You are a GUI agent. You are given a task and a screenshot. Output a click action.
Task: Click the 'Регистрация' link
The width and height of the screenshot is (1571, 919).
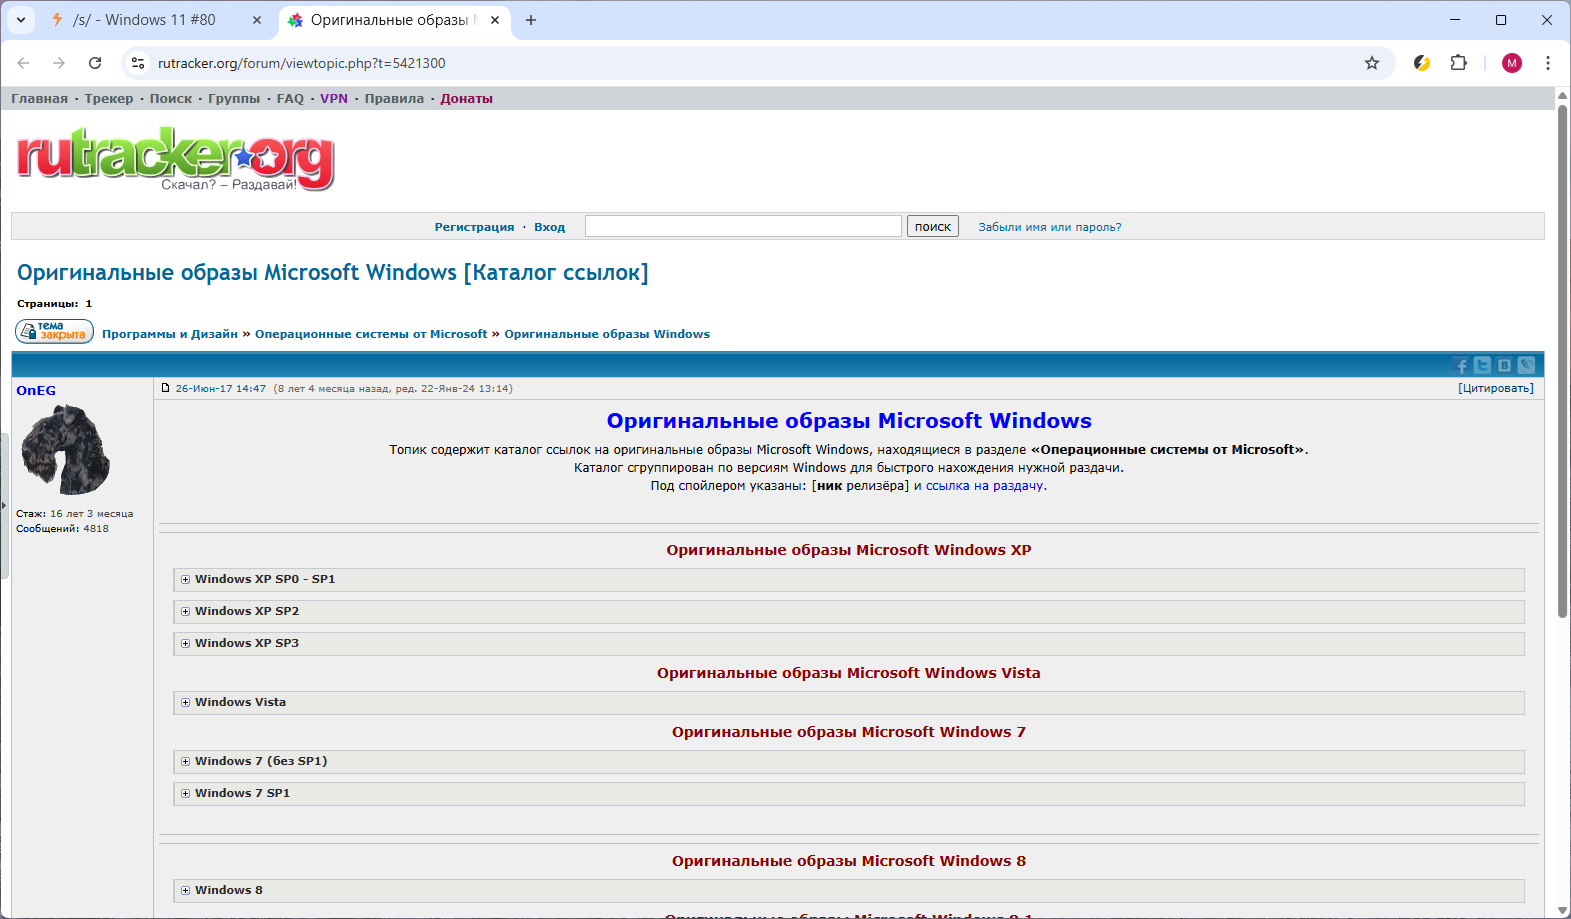[474, 227]
